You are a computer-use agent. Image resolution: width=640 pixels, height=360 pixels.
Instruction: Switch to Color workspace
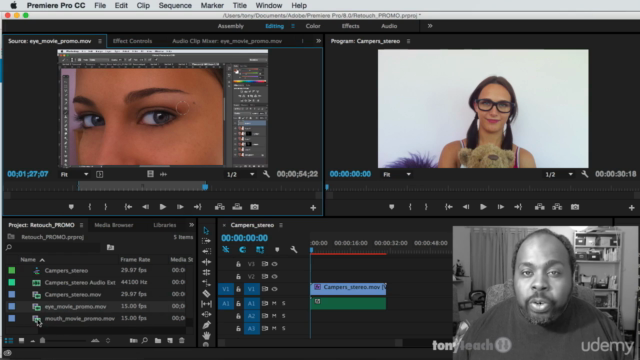[313, 26]
